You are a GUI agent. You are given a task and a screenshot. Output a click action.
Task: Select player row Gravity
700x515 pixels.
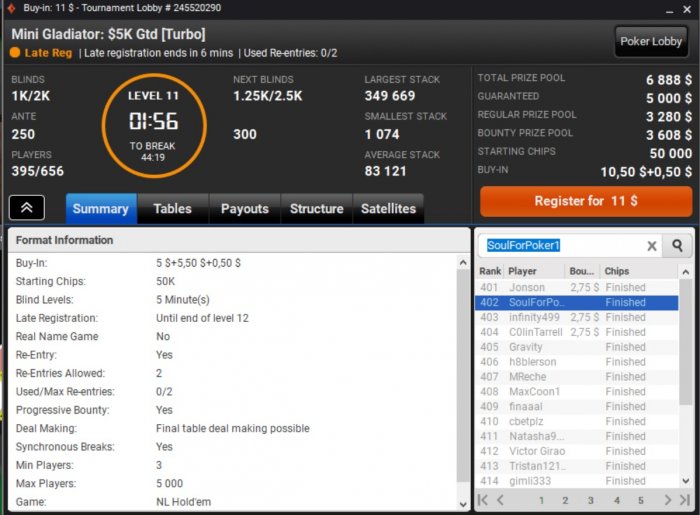(x=577, y=347)
